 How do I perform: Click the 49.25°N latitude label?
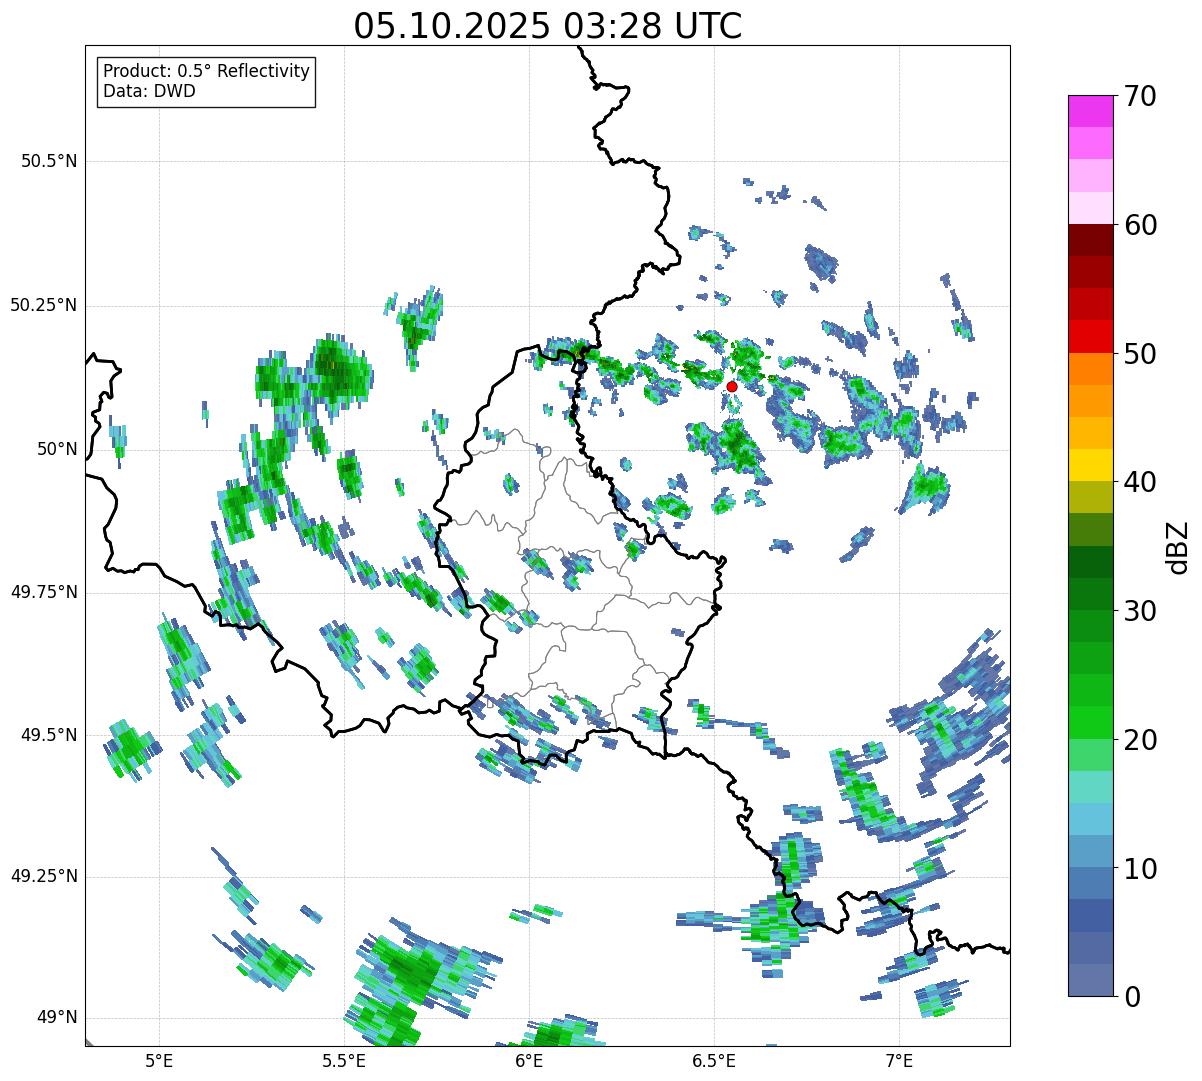pos(44,876)
